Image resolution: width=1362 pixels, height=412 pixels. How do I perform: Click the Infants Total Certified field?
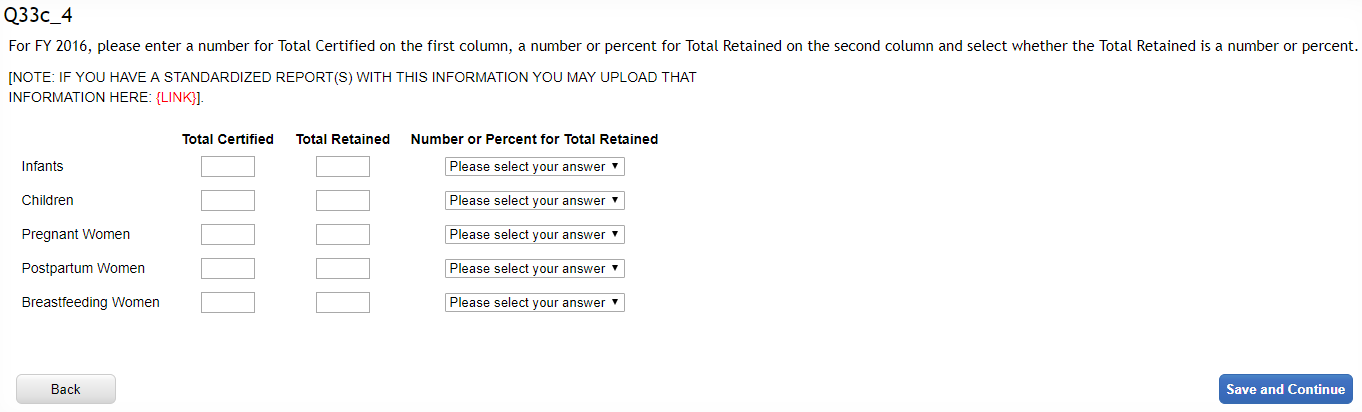point(228,167)
